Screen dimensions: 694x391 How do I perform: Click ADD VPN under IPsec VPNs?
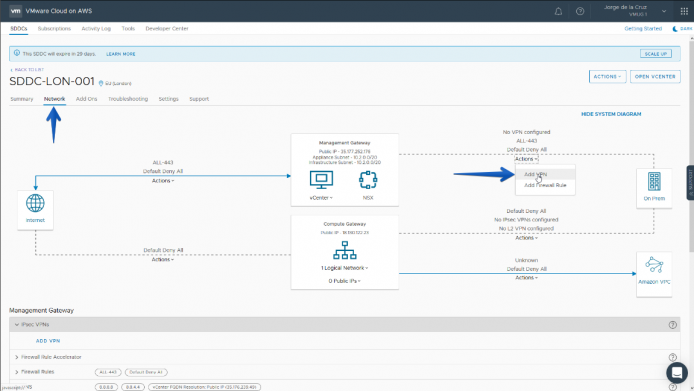pos(48,341)
